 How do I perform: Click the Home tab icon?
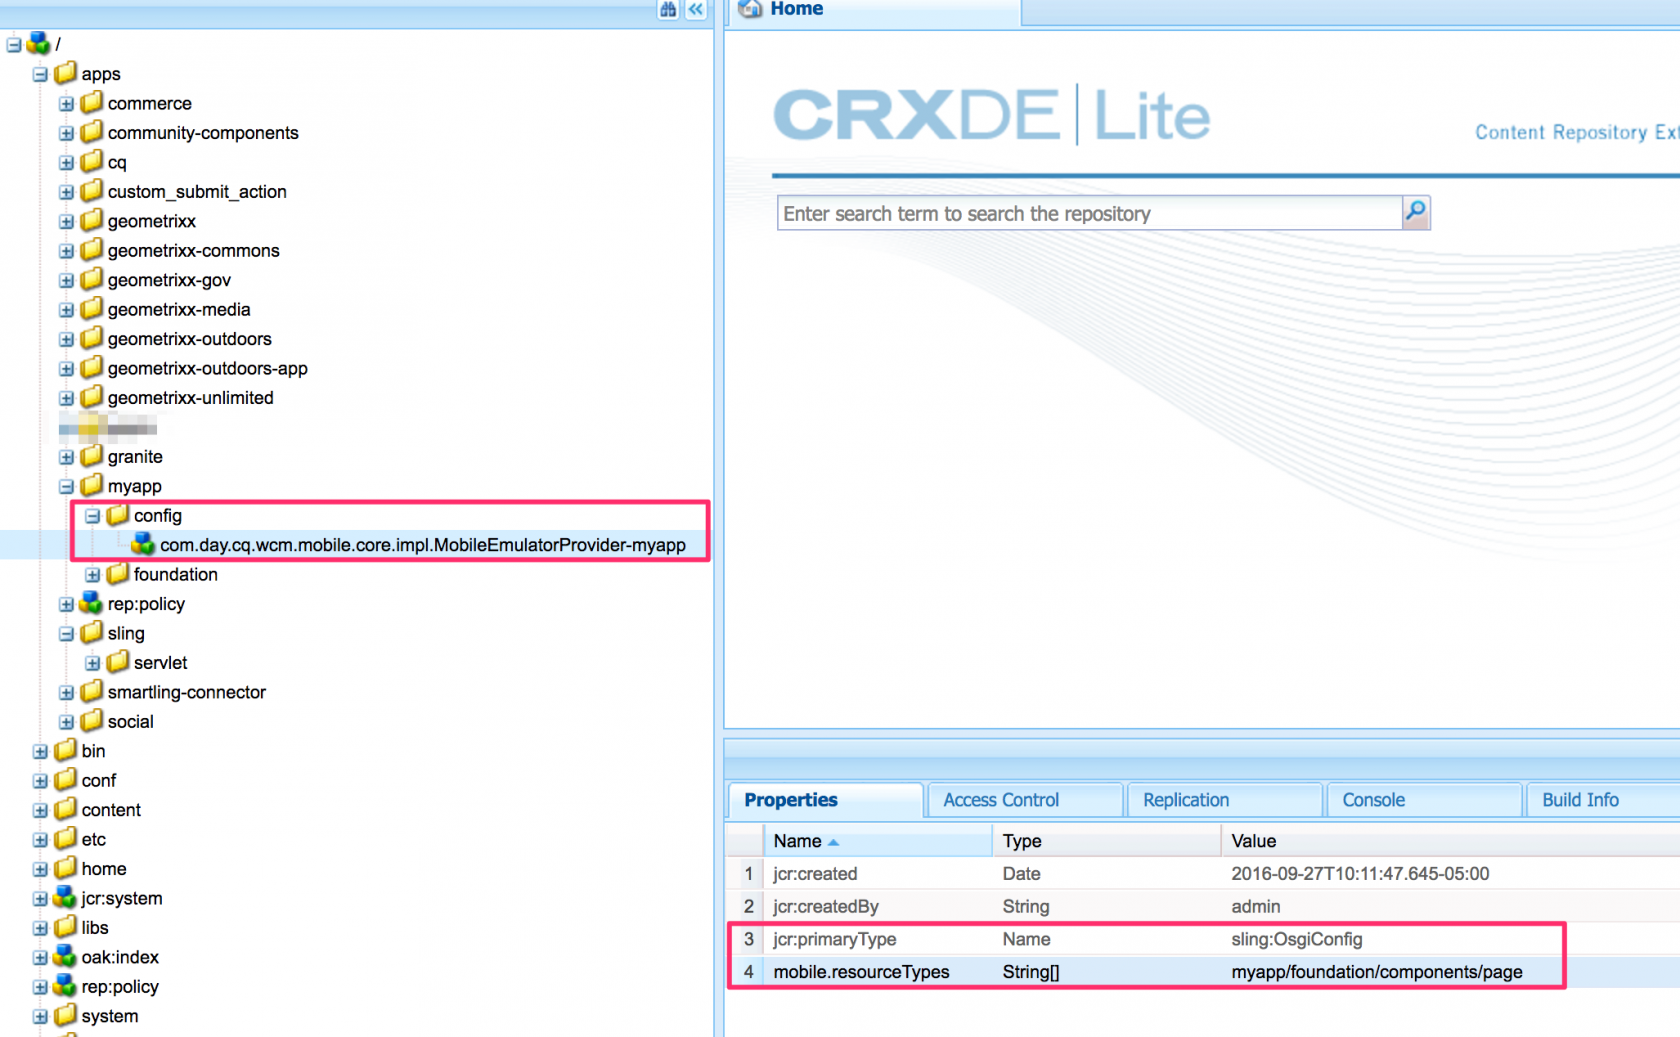tap(750, 9)
